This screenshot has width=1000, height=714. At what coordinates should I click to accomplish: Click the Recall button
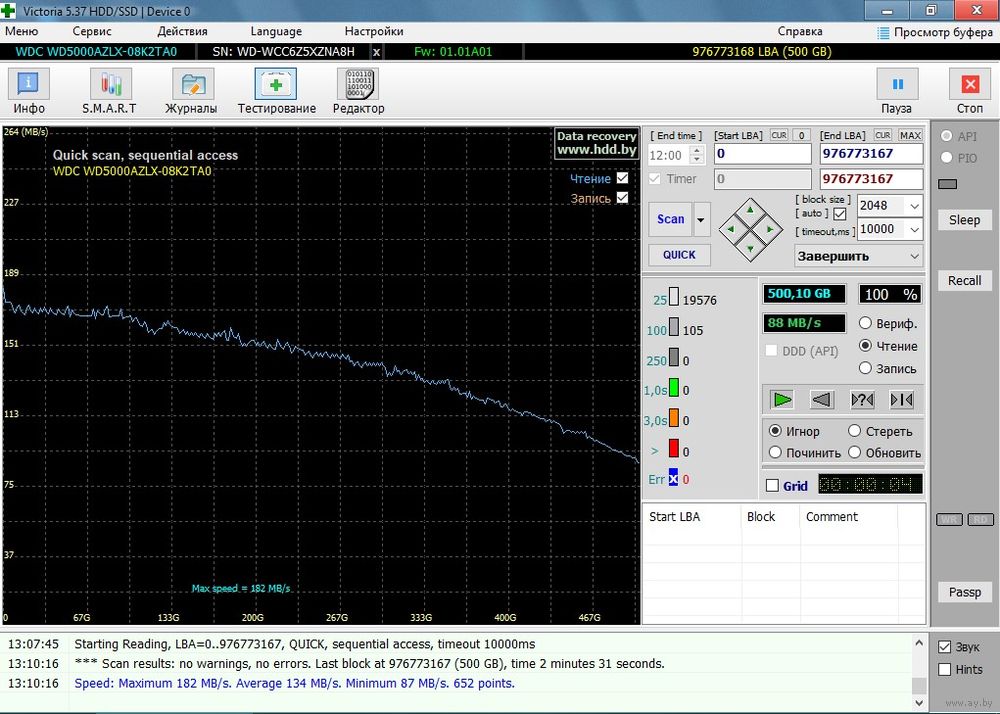(x=964, y=280)
